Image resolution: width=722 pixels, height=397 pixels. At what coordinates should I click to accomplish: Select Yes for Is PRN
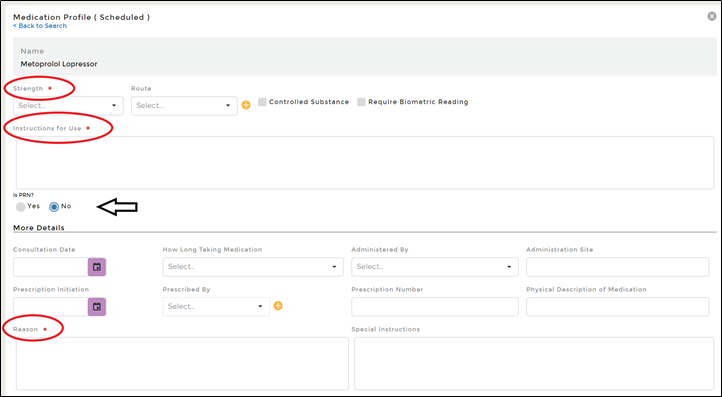pos(21,207)
